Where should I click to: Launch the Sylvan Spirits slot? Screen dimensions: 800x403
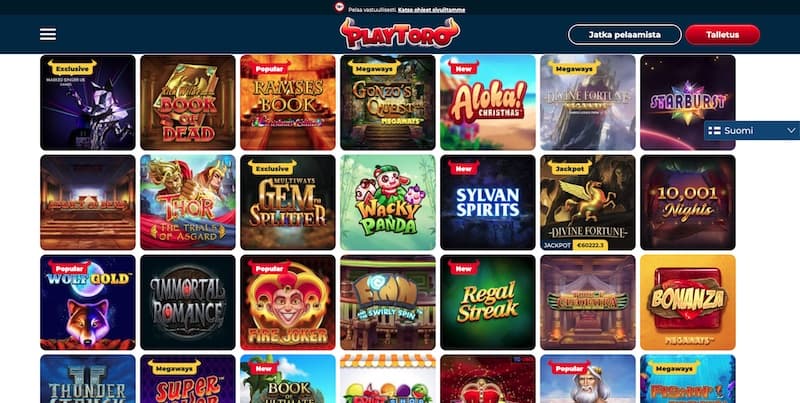[488, 203]
